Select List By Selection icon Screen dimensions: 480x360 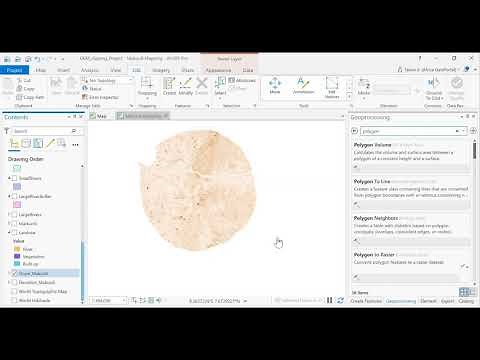38,144
